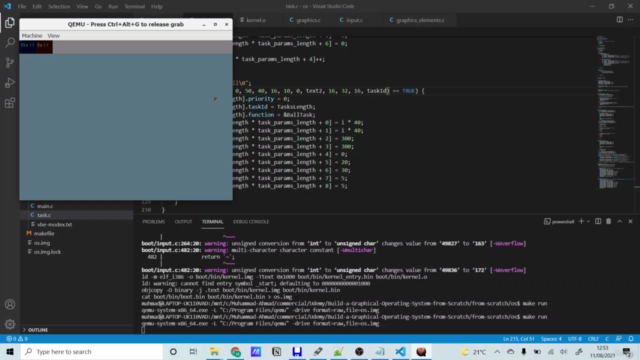
Task: Click the Ln 215, Col 51 status item
Action: [518, 339]
